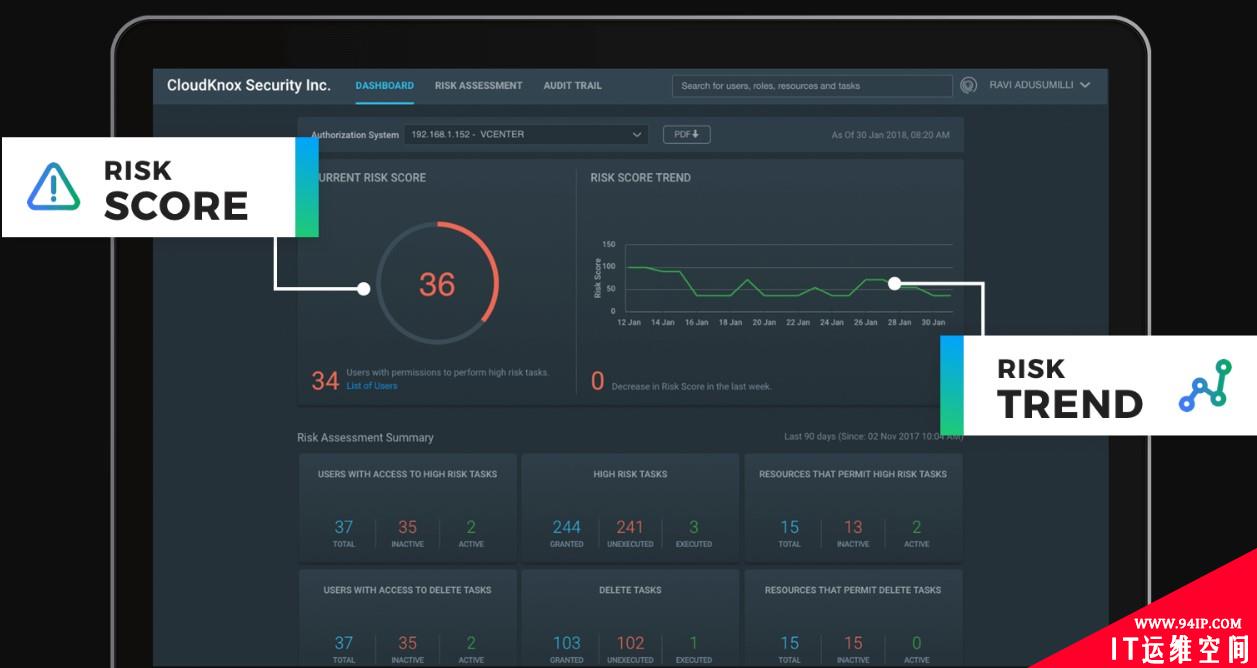Image resolution: width=1257 pixels, height=668 pixels.
Task: Select active 2 in high risk resources card
Action: coord(917,527)
